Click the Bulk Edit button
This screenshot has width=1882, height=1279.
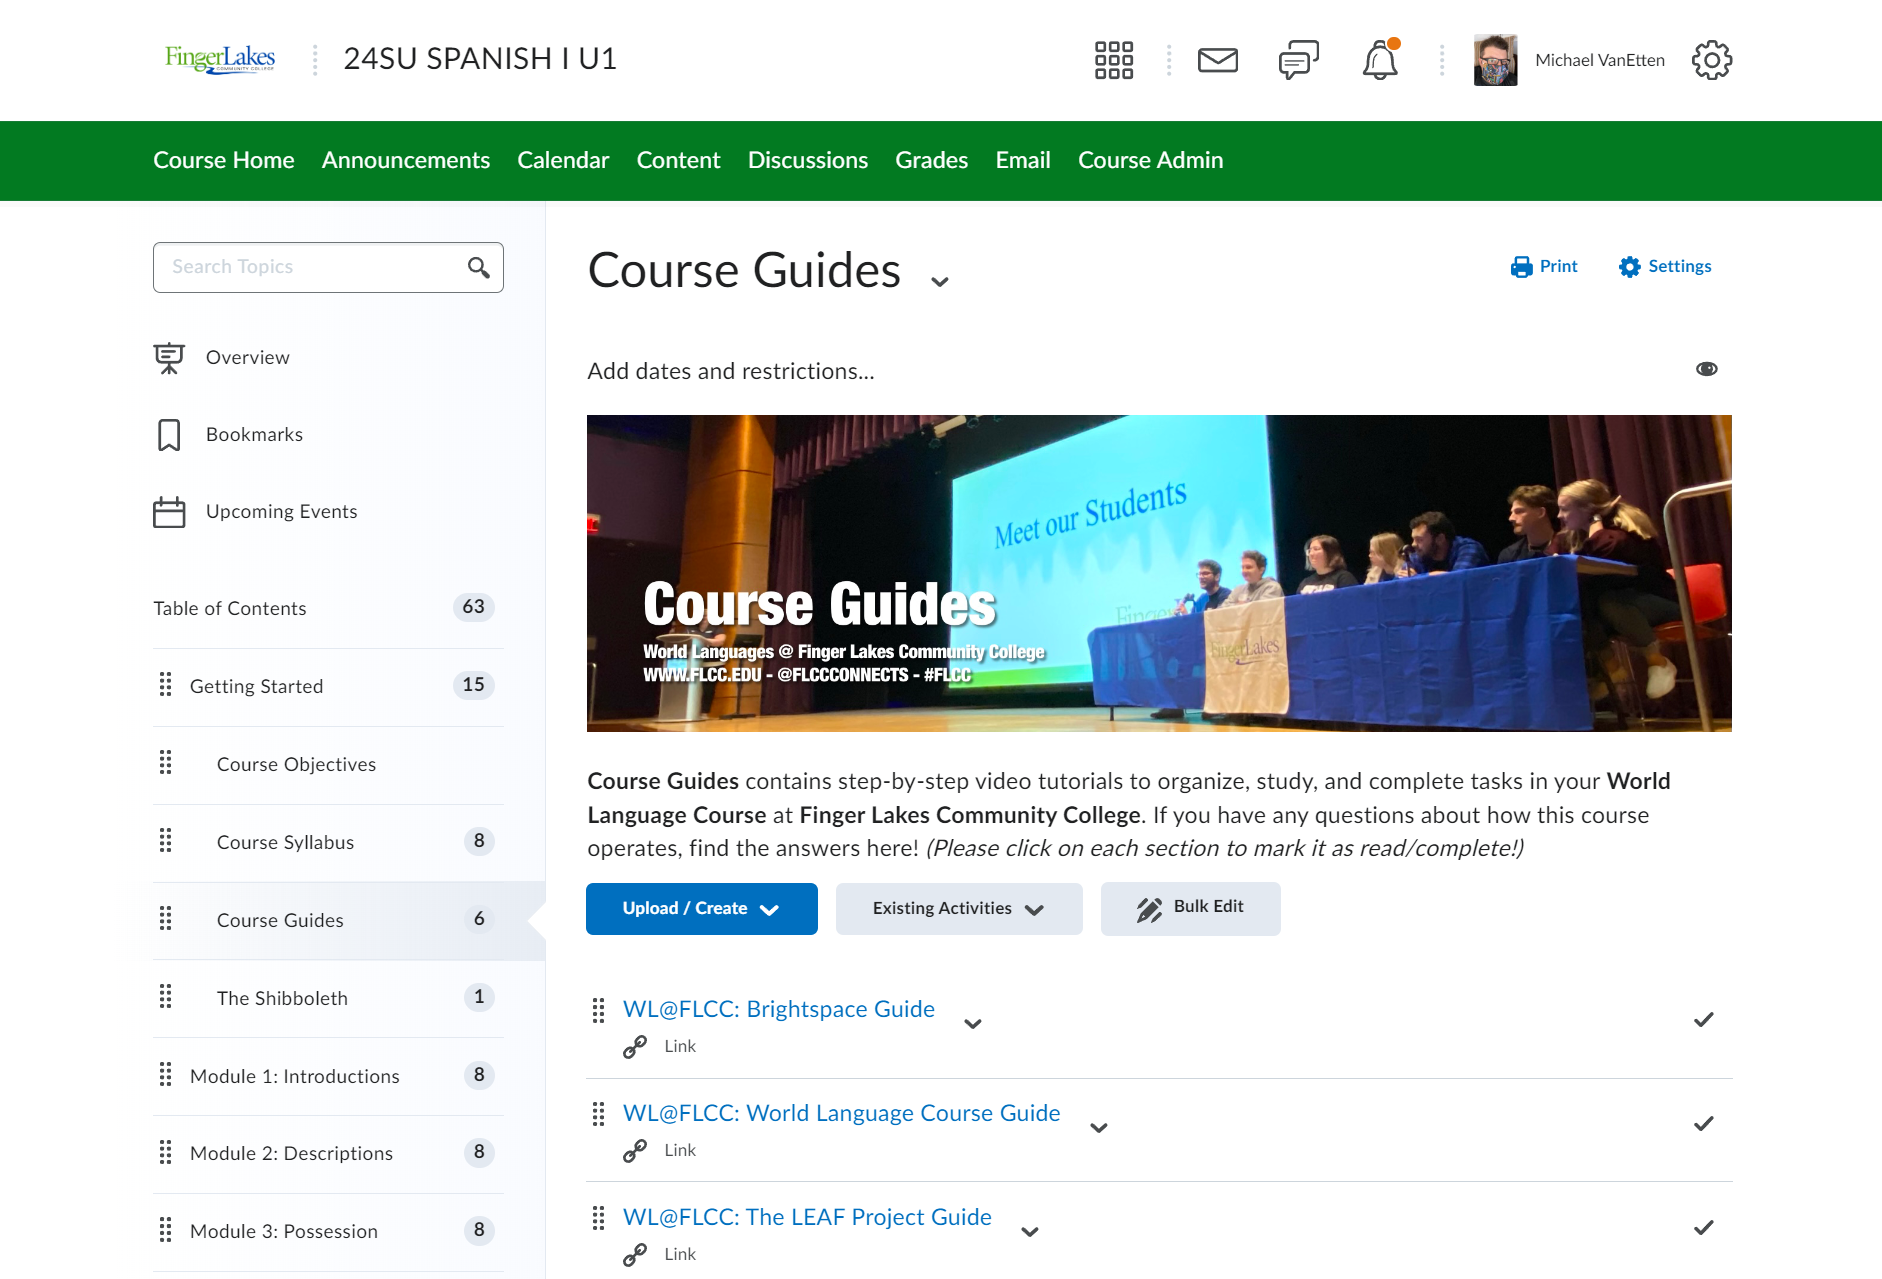[1190, 908]
